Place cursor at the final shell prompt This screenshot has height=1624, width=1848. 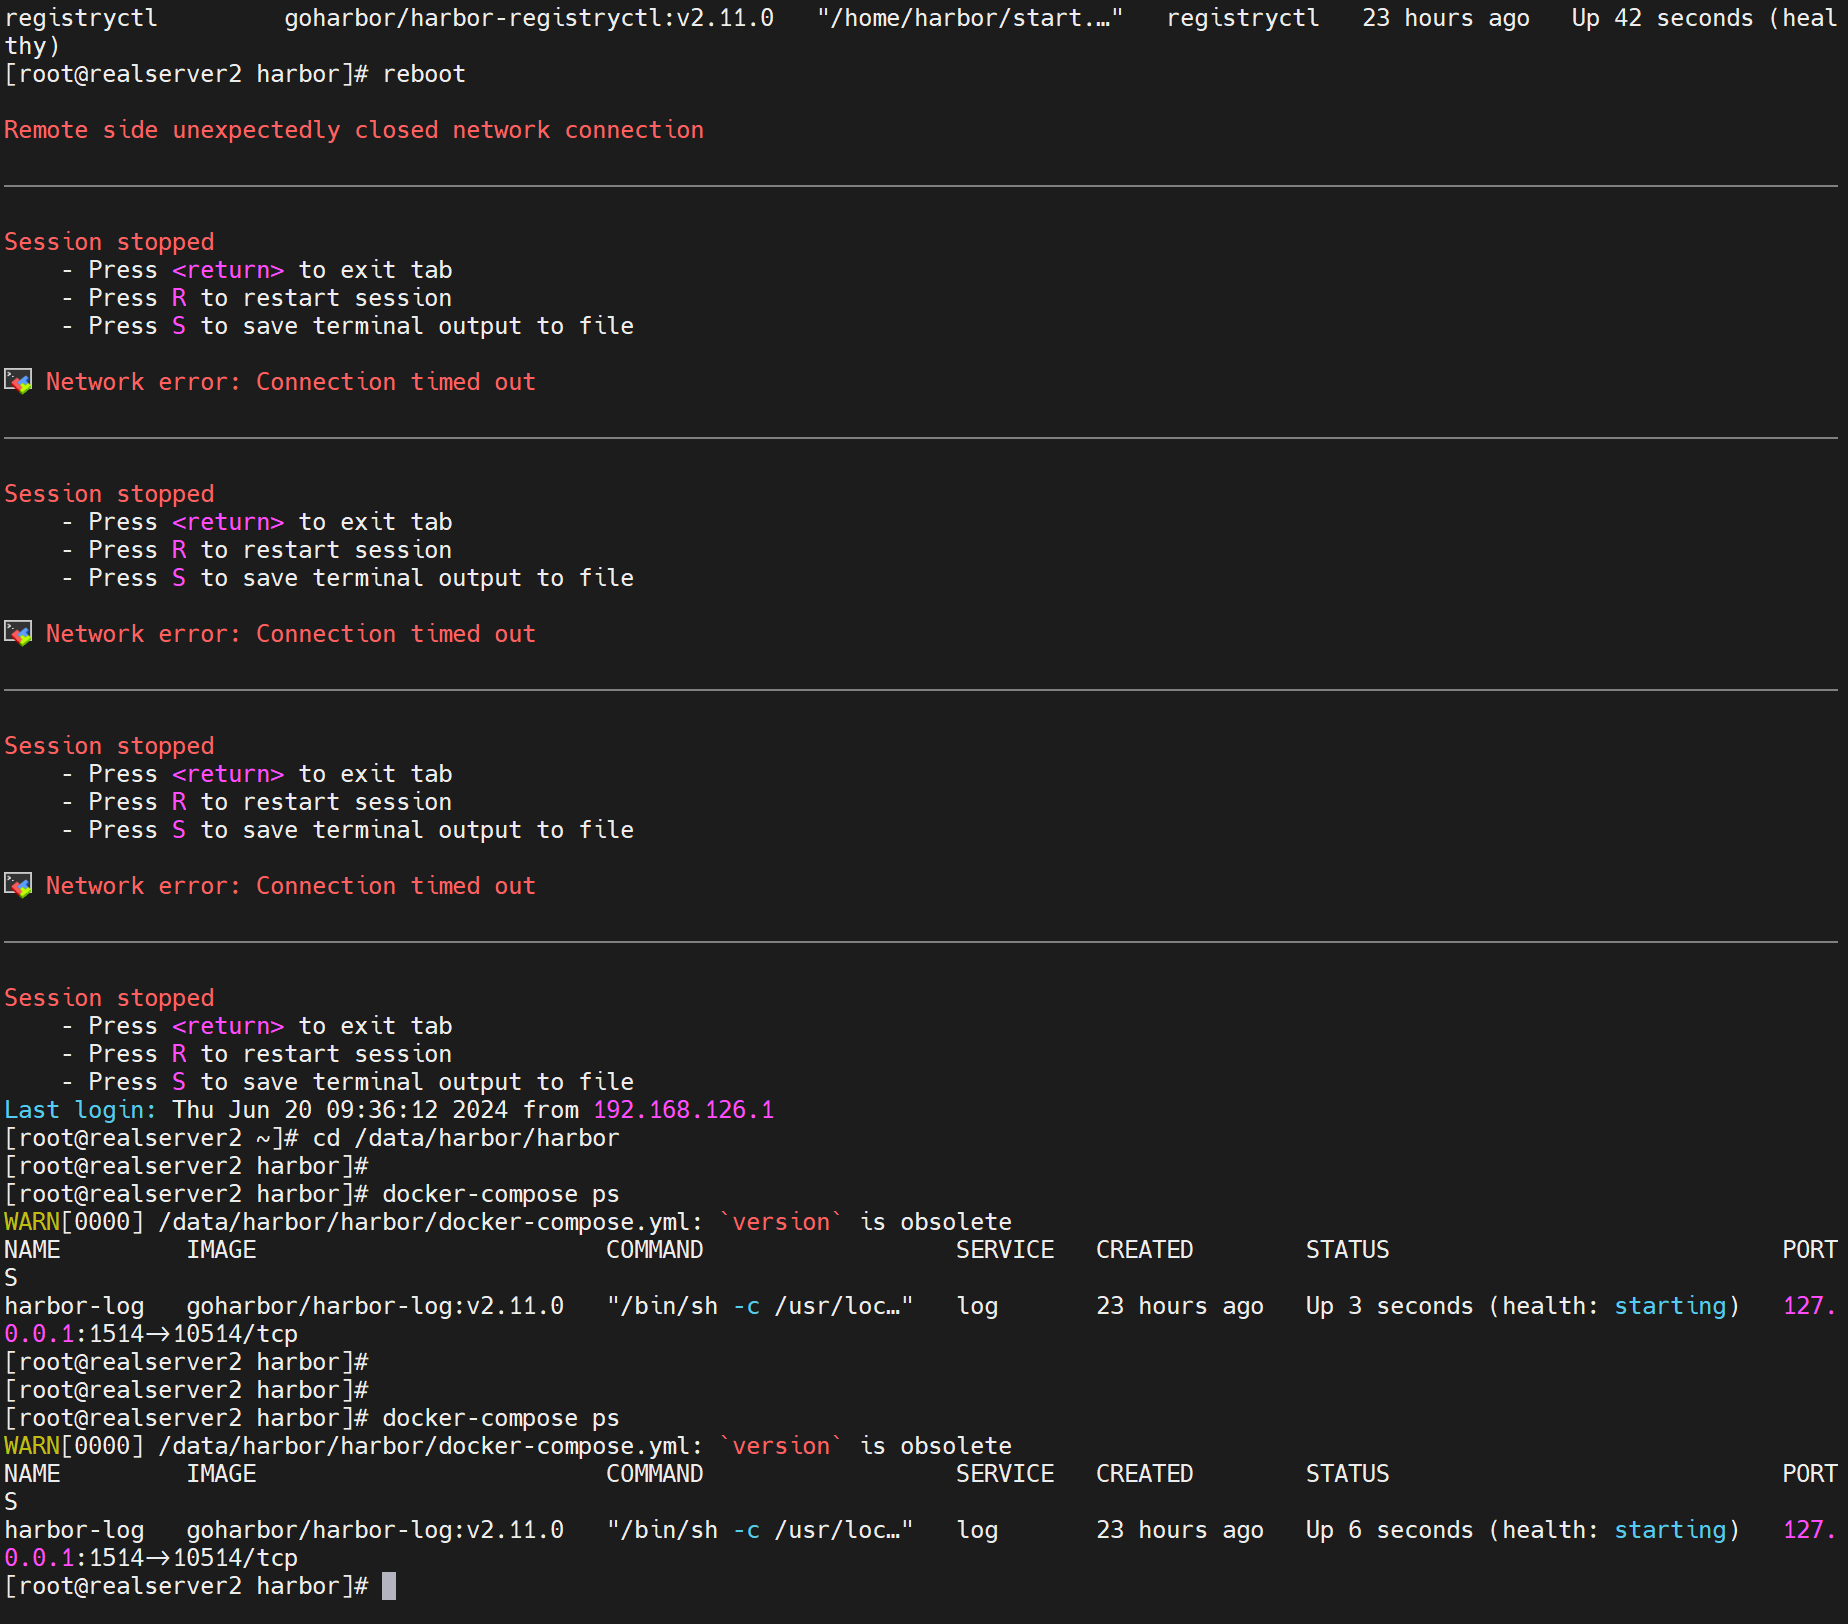coord(389,1586)
